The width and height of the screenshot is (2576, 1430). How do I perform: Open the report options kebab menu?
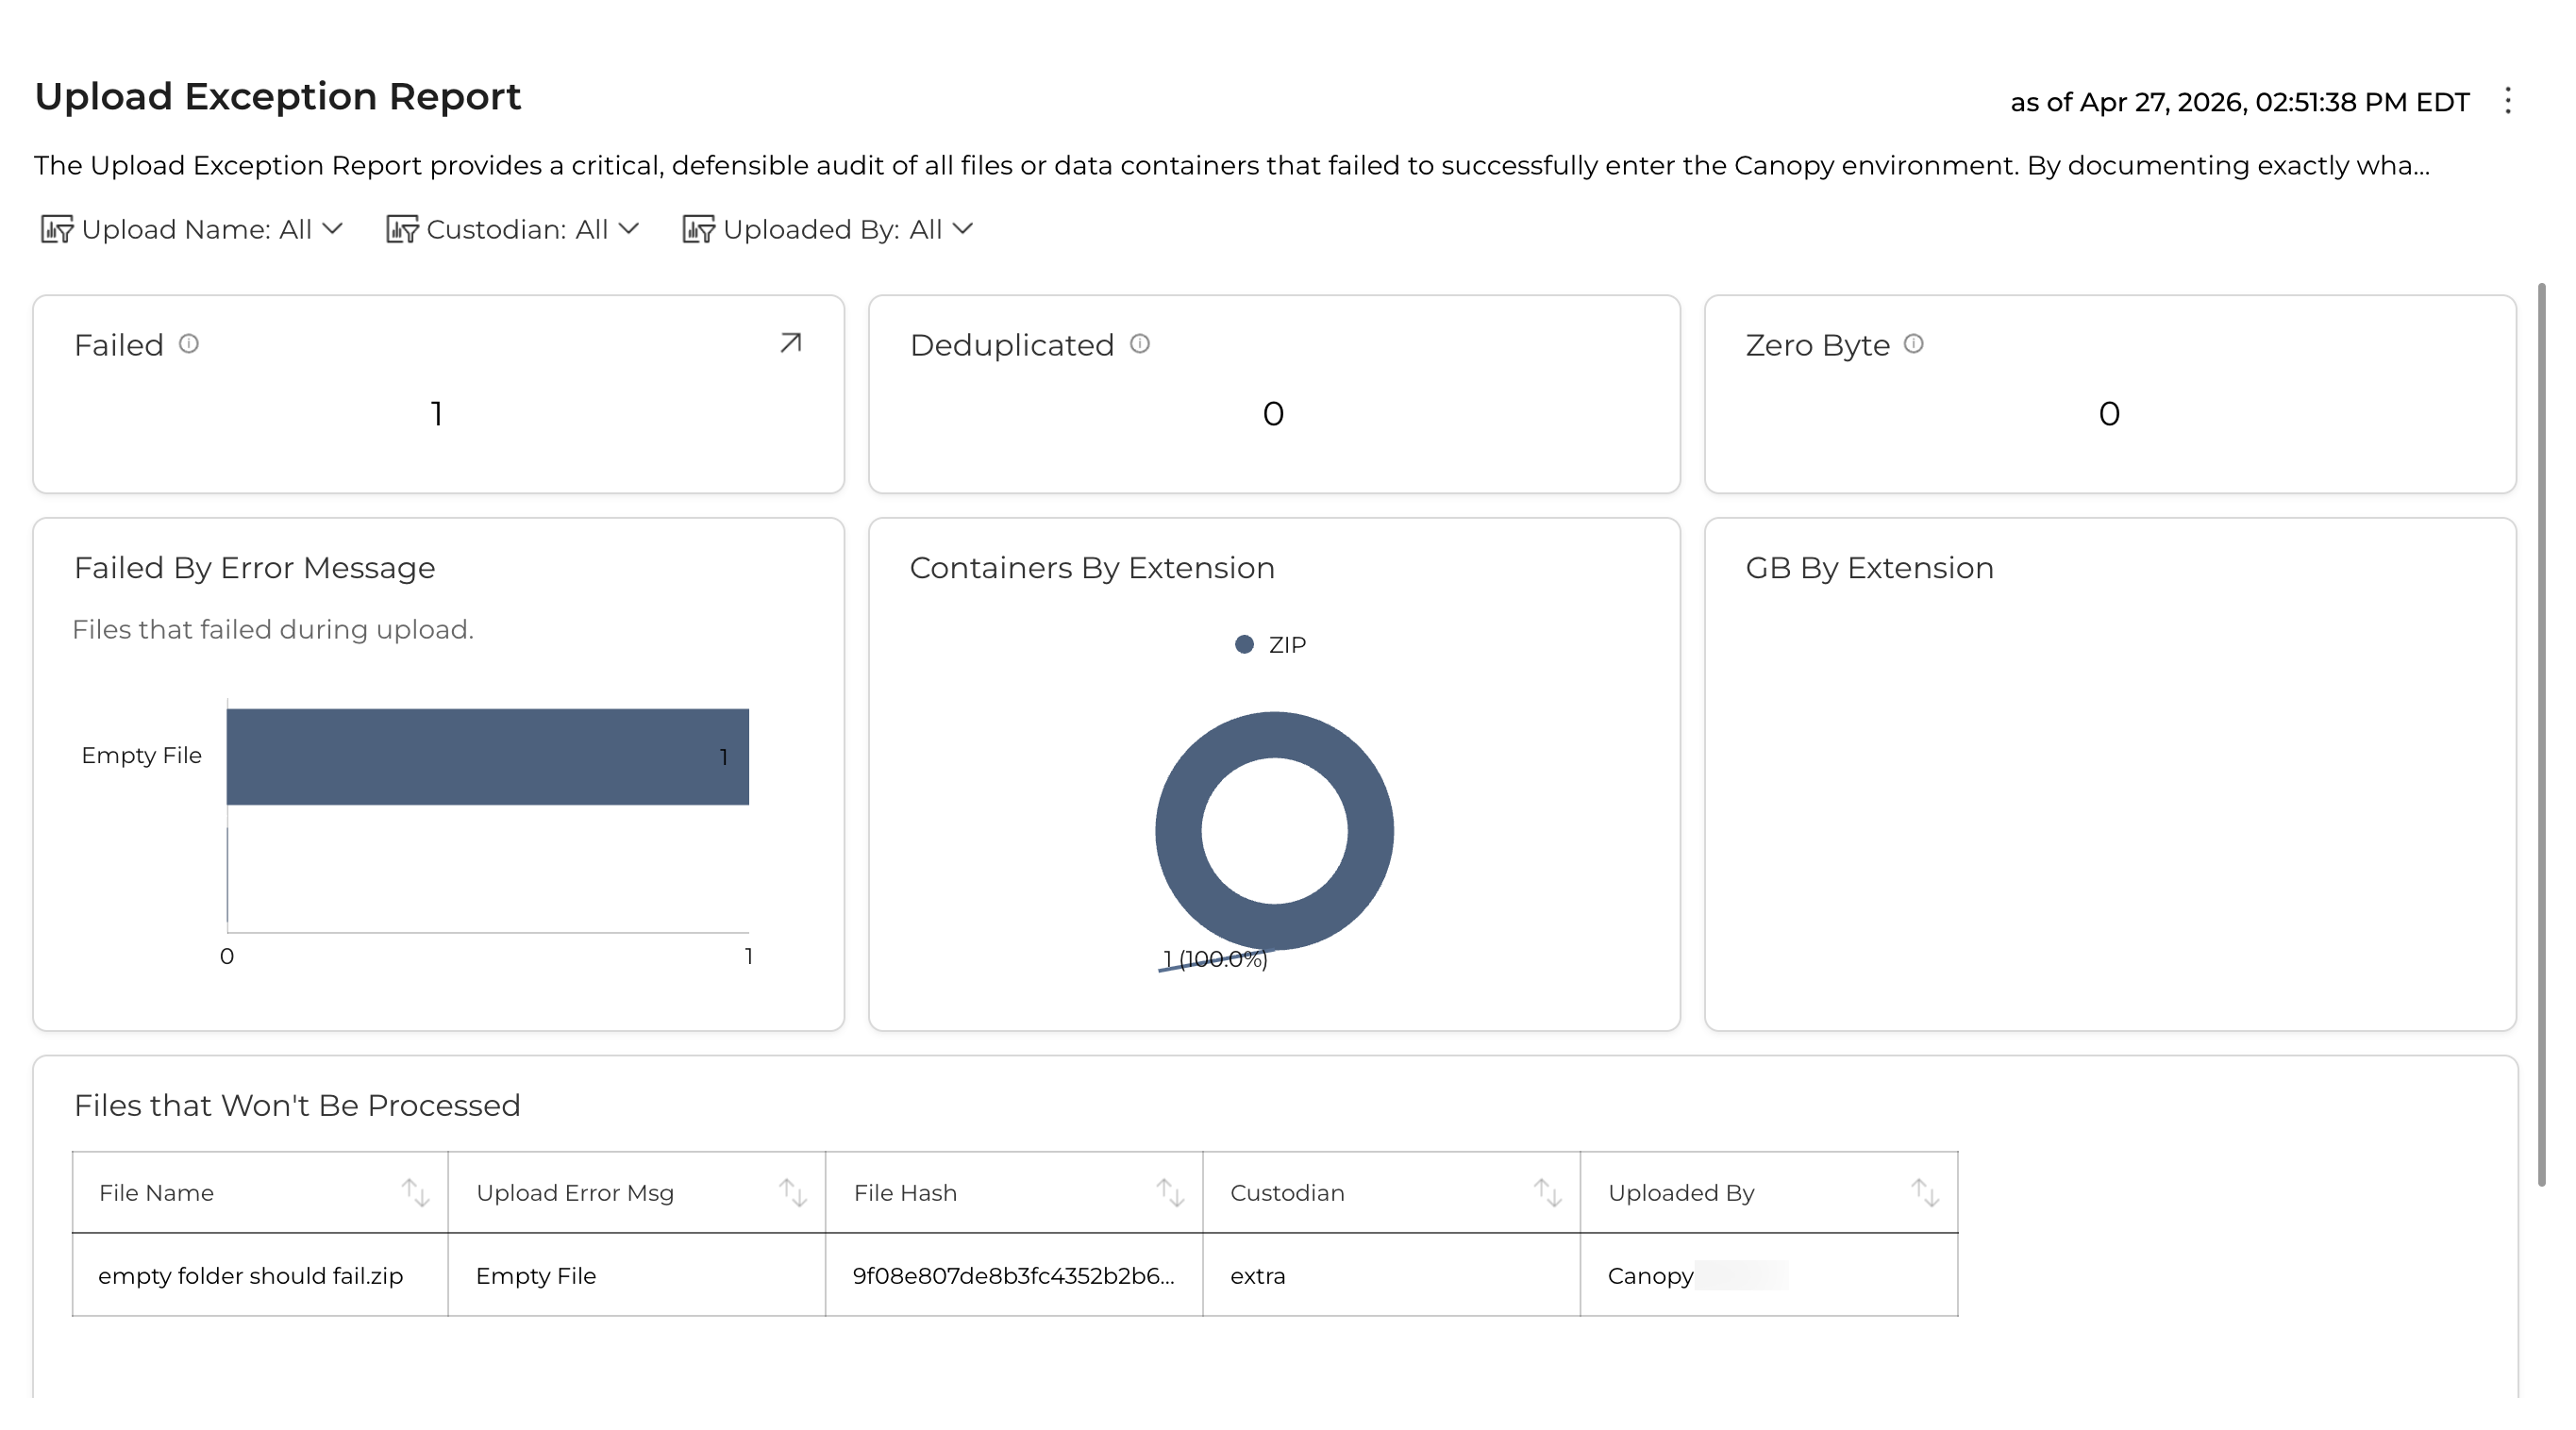click(x=2509, y=100)
